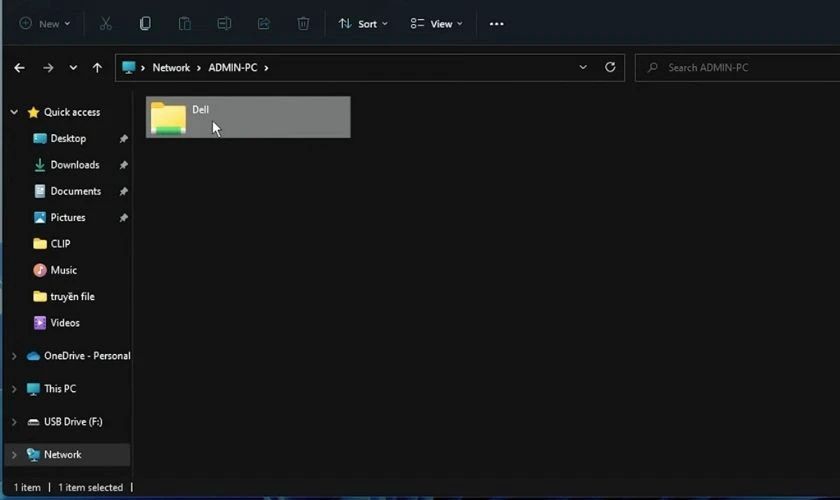Click the Search ADMIN-PC field
This screenshot has width=840, height=500.
pos(740,67)
